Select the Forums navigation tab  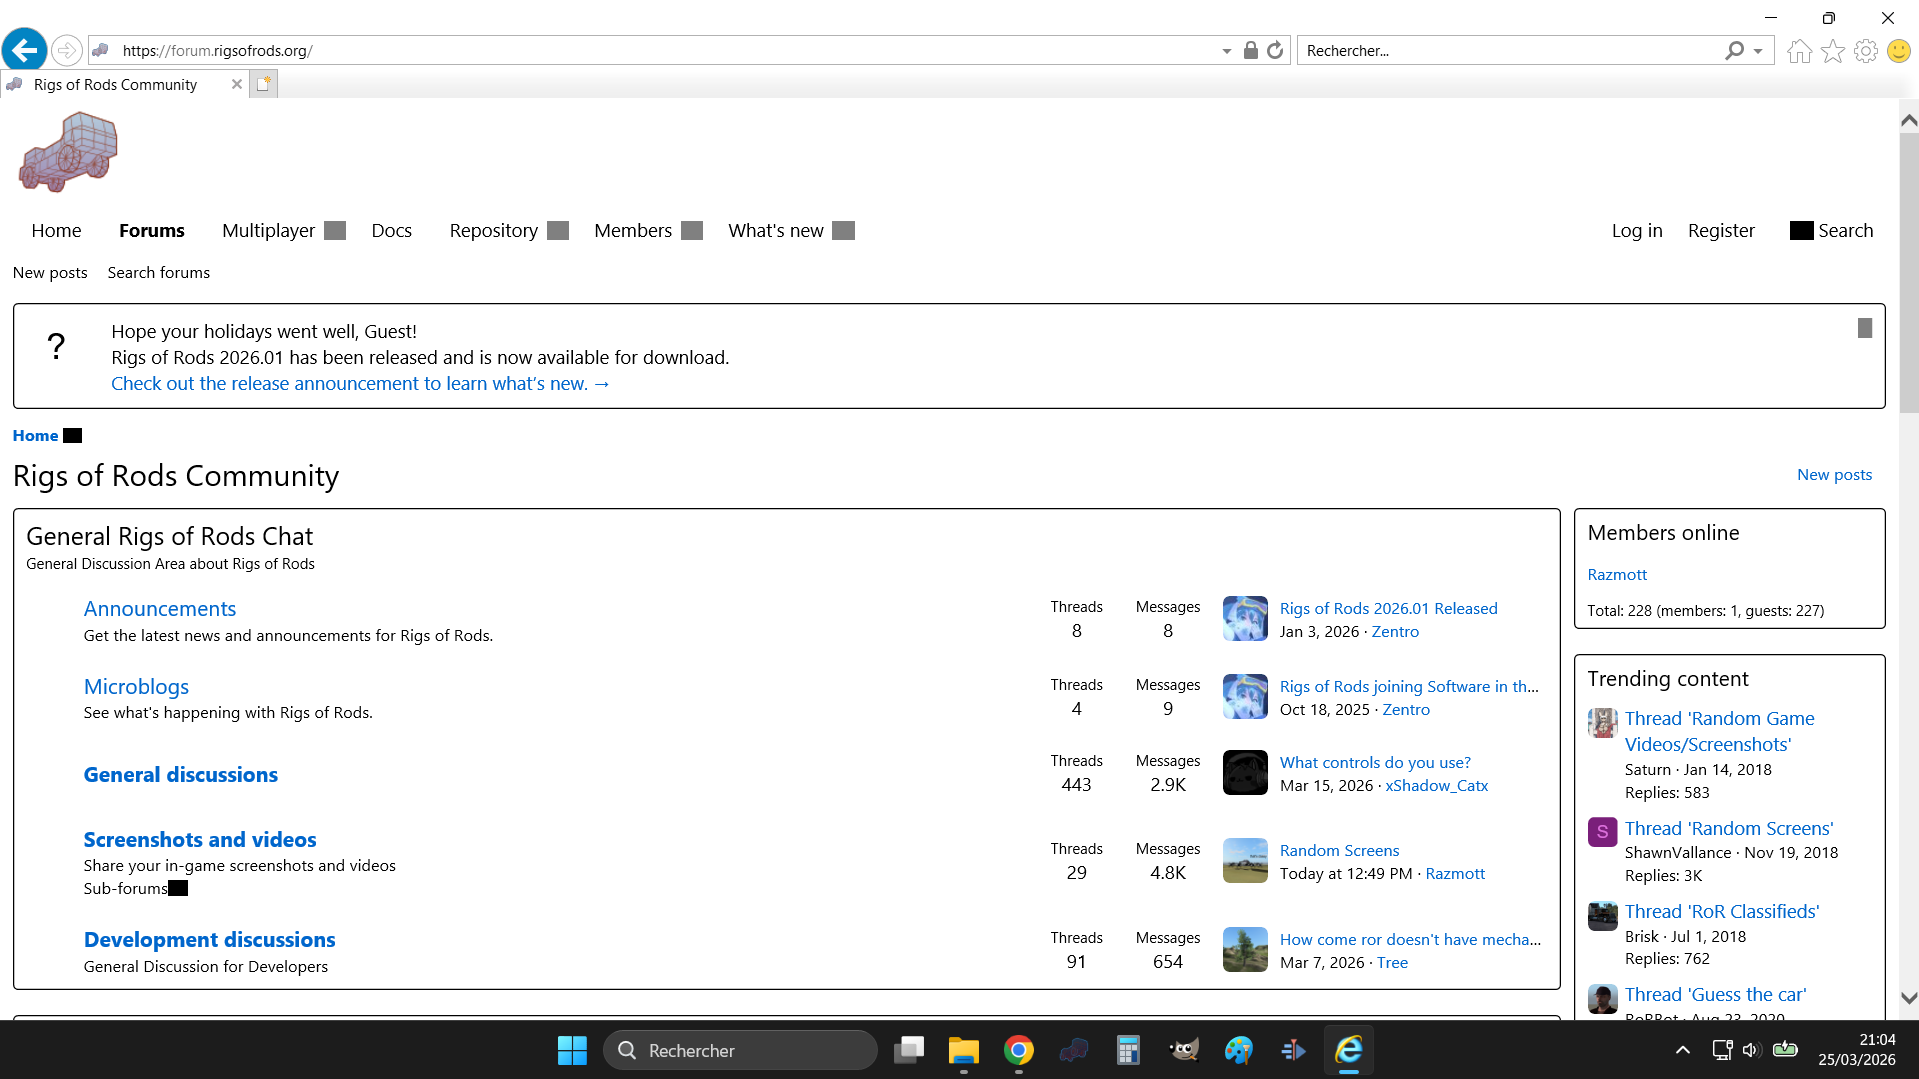tap(152, 231)
